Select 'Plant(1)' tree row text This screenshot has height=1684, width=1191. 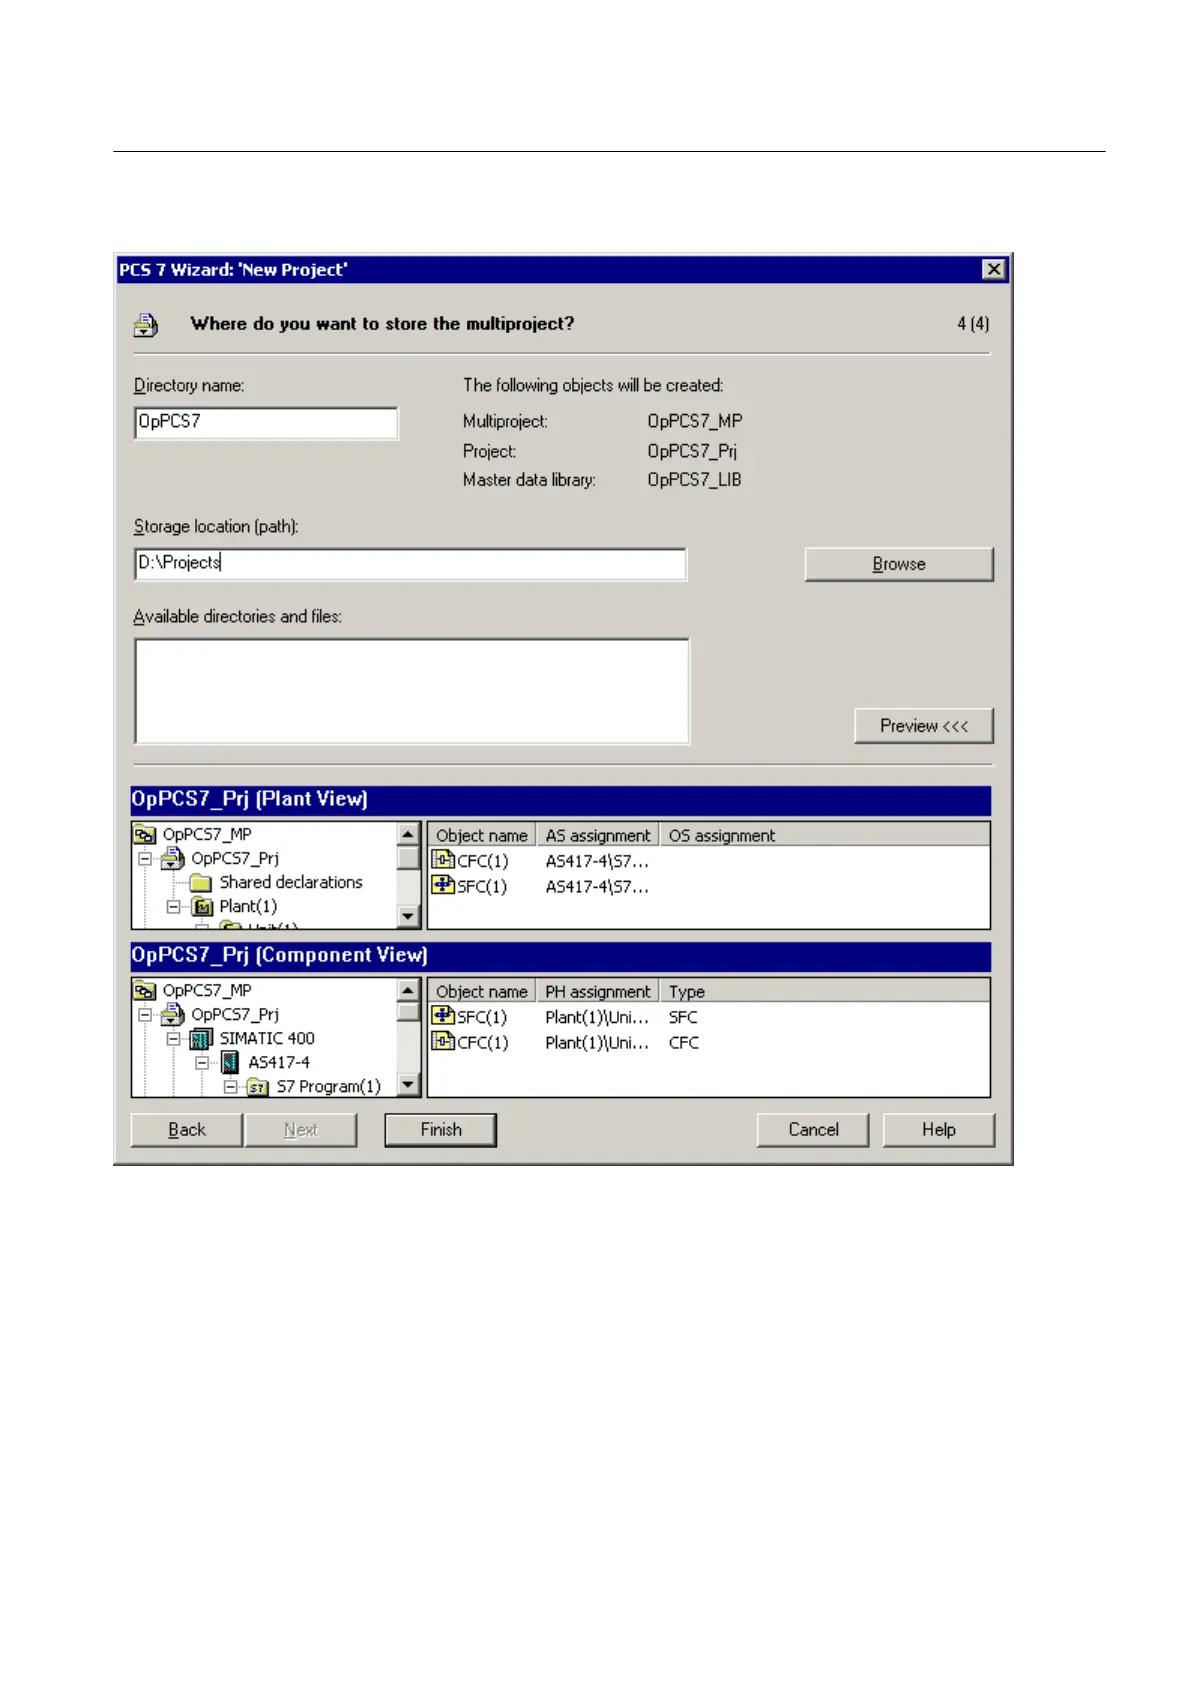(x=248, y=906)
